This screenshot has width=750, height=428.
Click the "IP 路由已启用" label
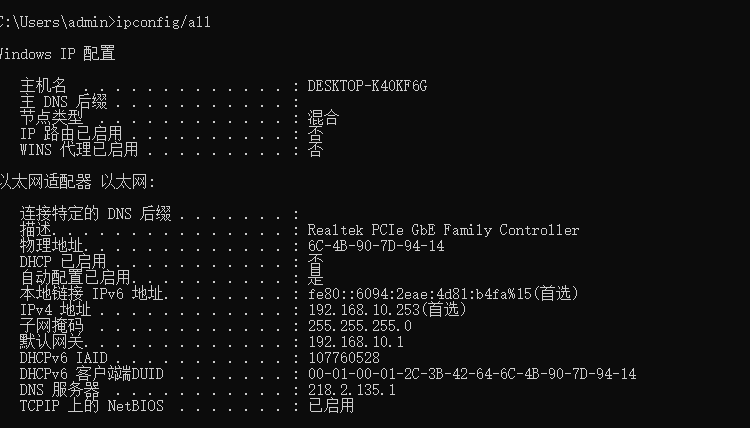[70, 134]
